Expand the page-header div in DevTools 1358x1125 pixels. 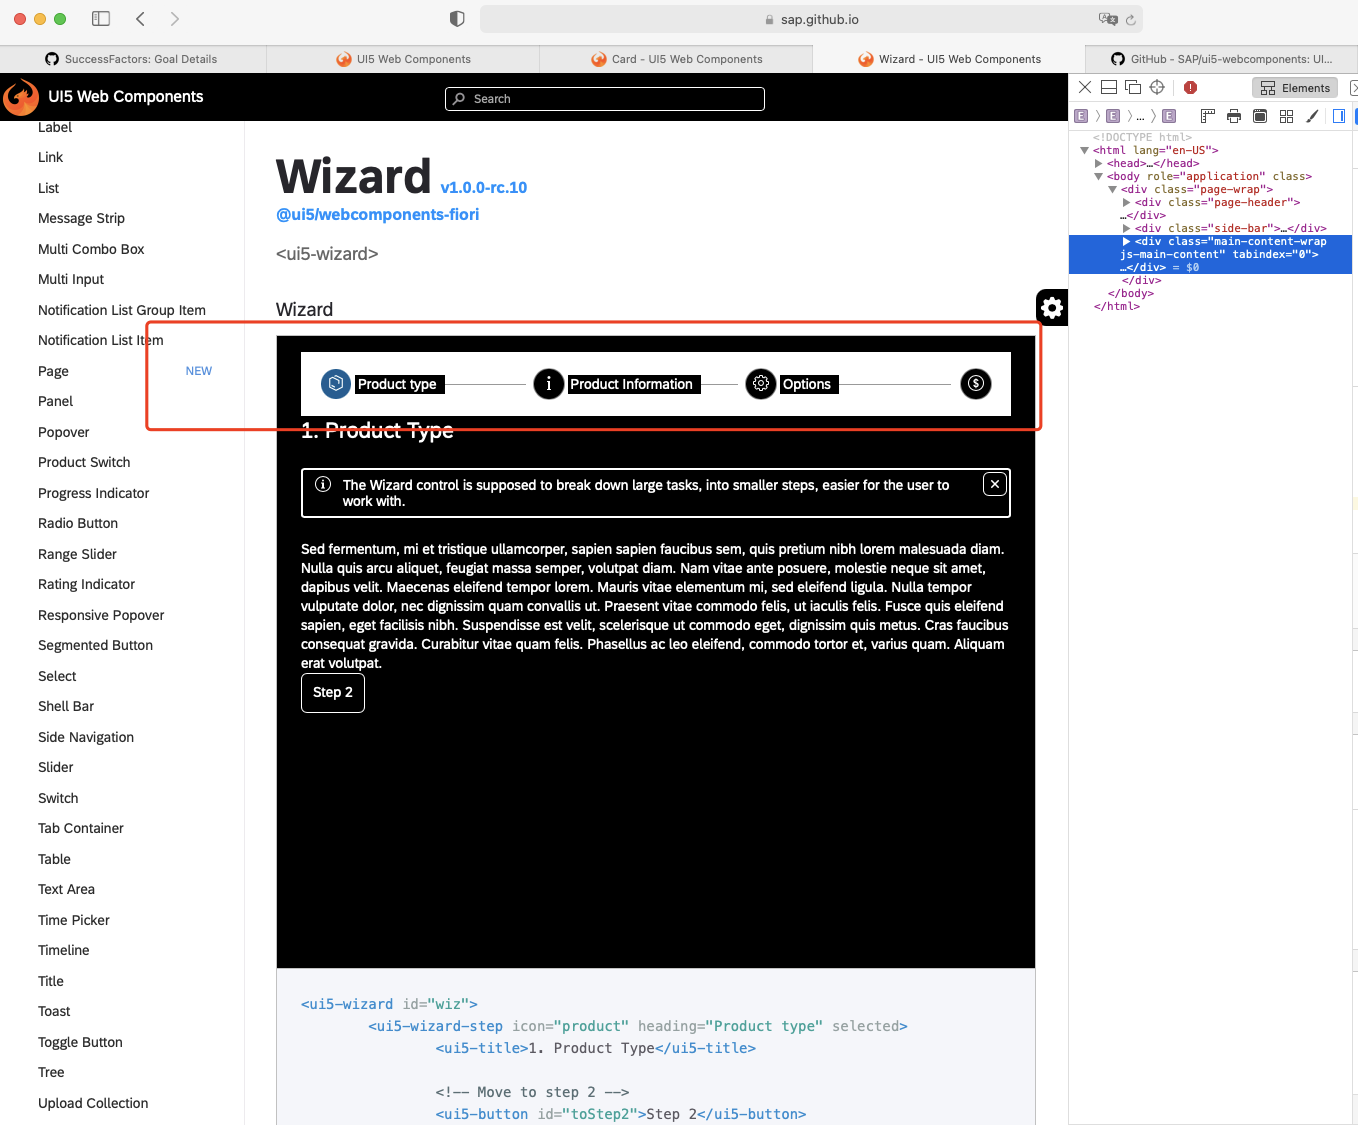(1124, 202)
